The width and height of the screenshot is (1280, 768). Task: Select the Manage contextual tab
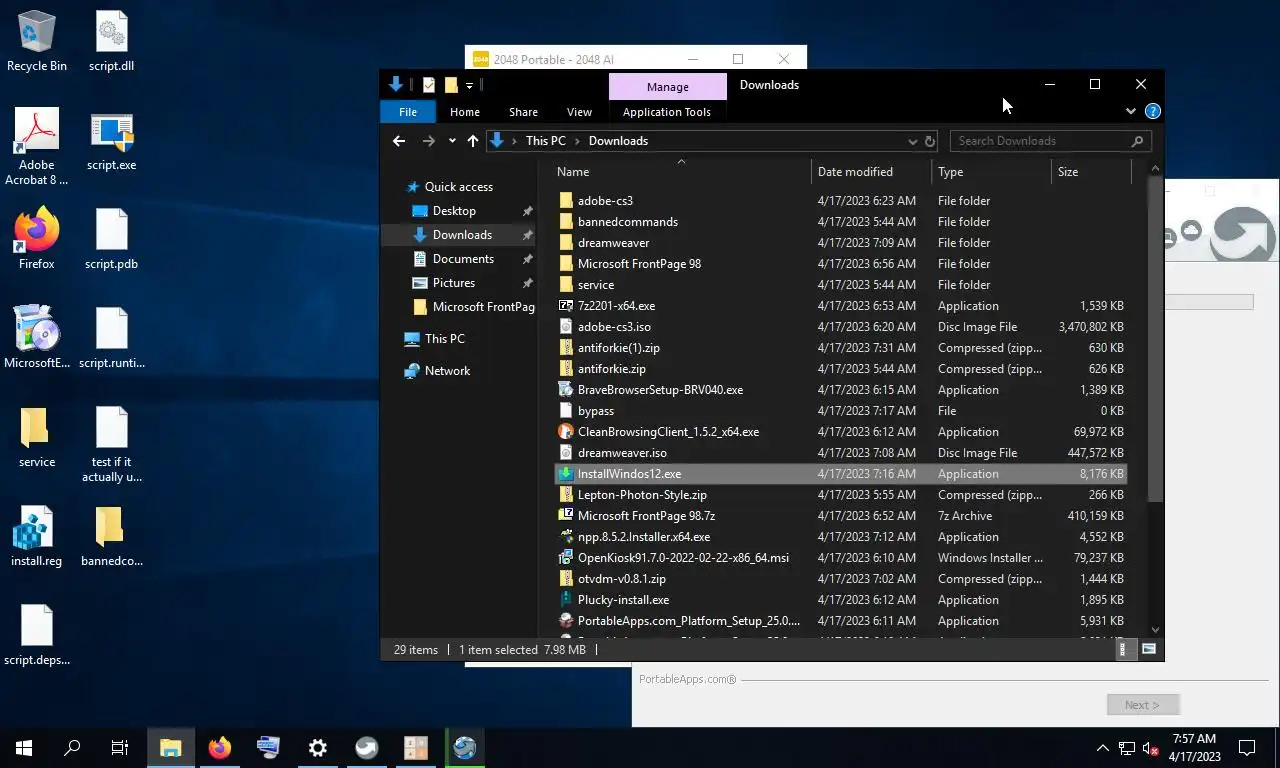667,87
